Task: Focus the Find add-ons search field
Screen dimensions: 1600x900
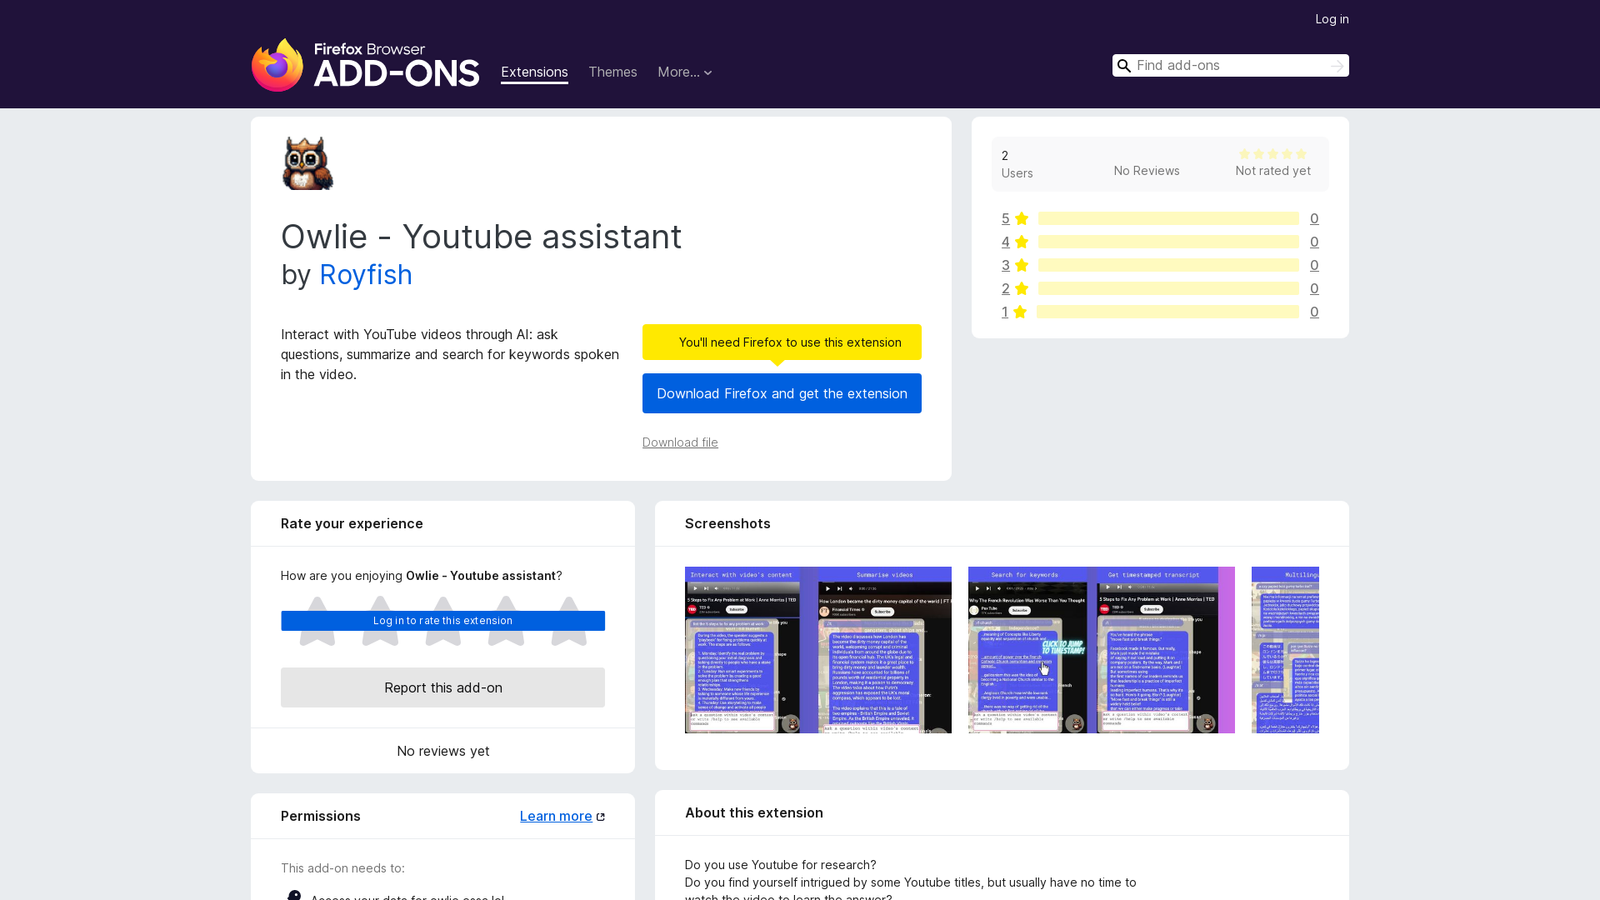Action: [x=1230, y=66]
